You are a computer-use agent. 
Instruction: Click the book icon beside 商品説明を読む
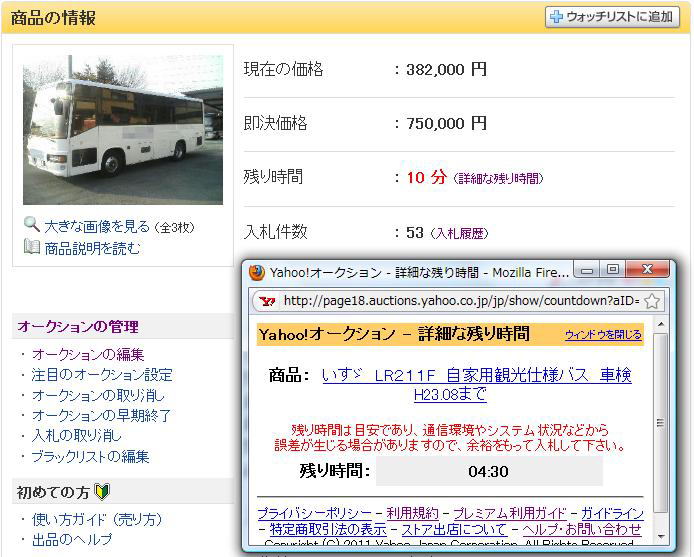point(31,247)
